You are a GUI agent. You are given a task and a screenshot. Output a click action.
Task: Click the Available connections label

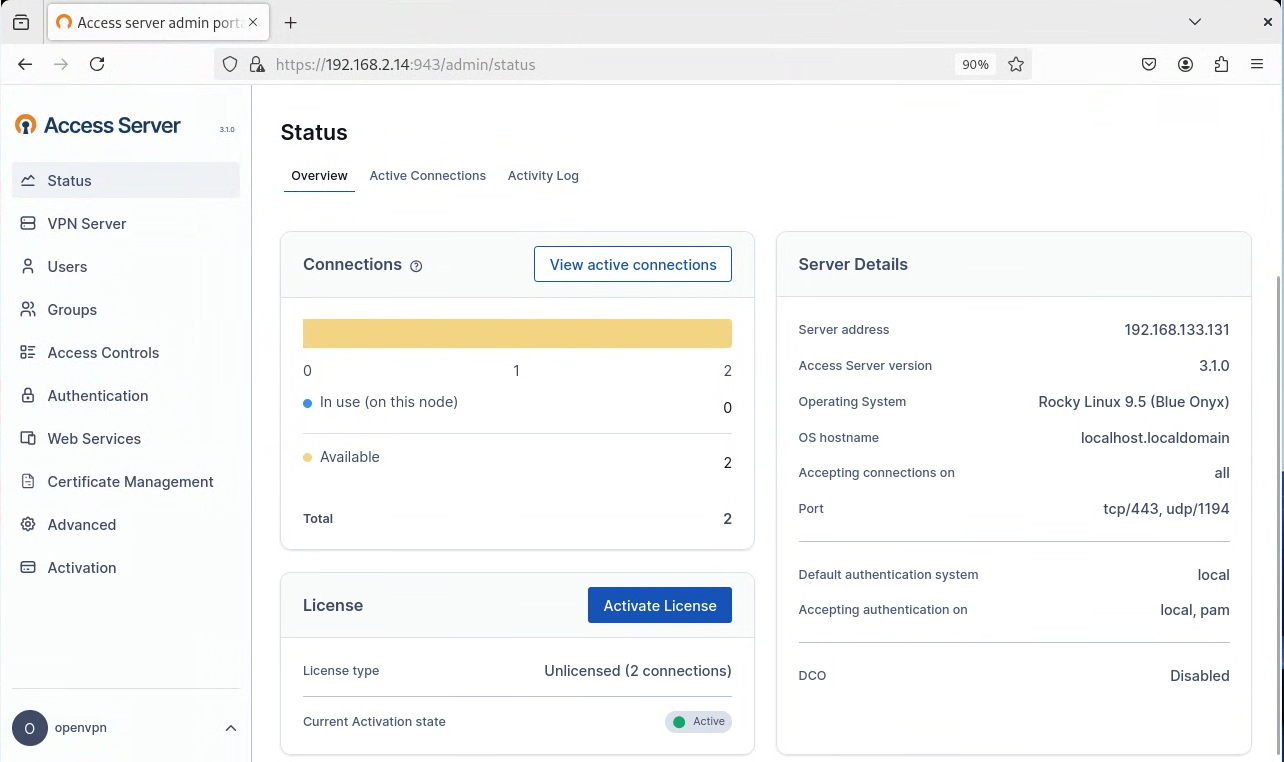click(350, 457)
